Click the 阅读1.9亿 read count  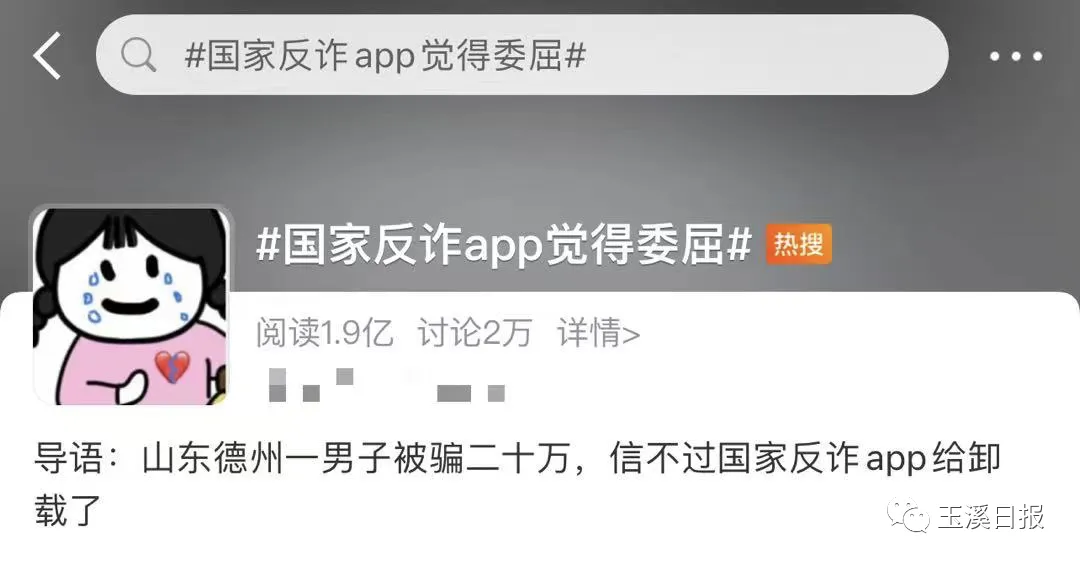324,333
